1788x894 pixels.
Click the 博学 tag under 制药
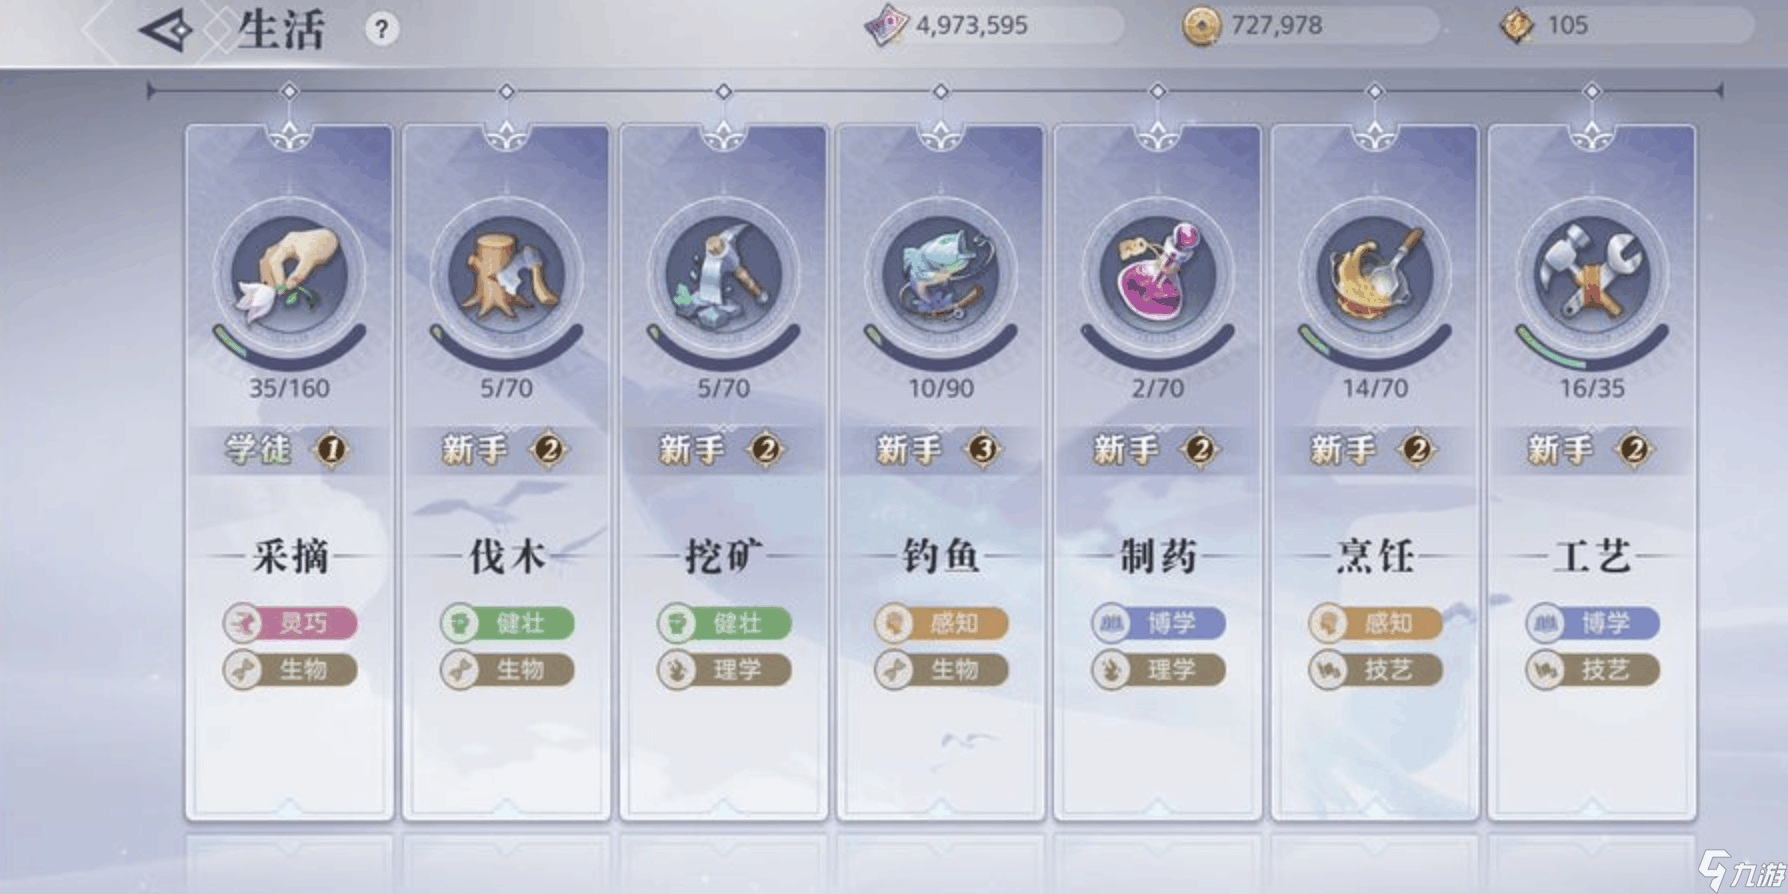(1158, 624)
